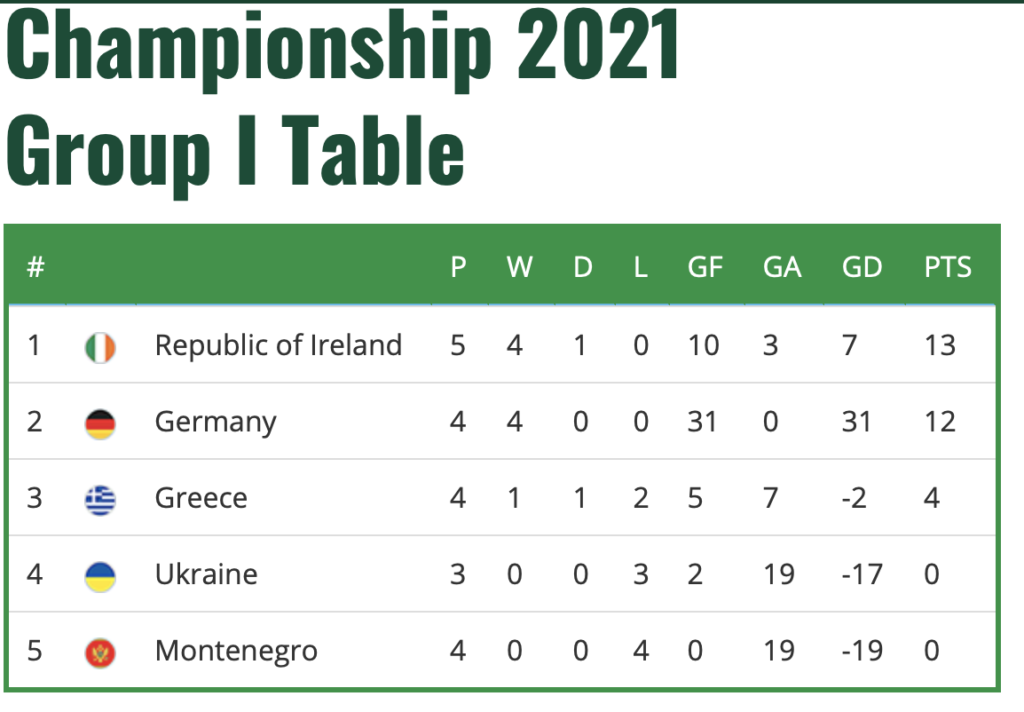The image size is (1024, 712).
Task: Select the Republic of Ireland team name
Action: tap(278, 345)
